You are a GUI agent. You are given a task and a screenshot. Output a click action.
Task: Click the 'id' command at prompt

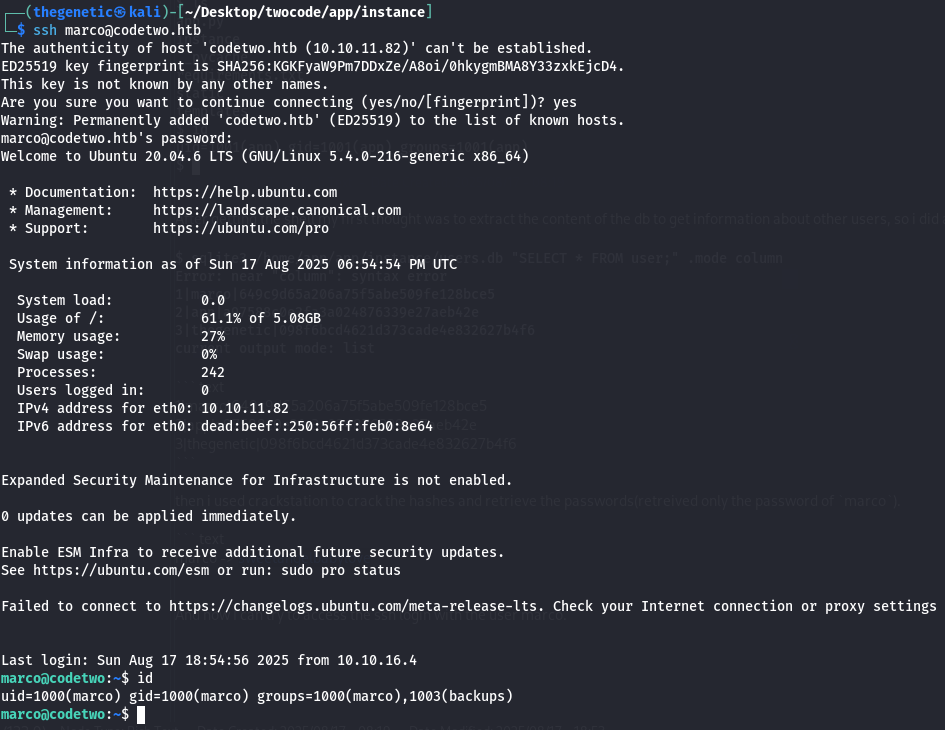click(145, 678)
